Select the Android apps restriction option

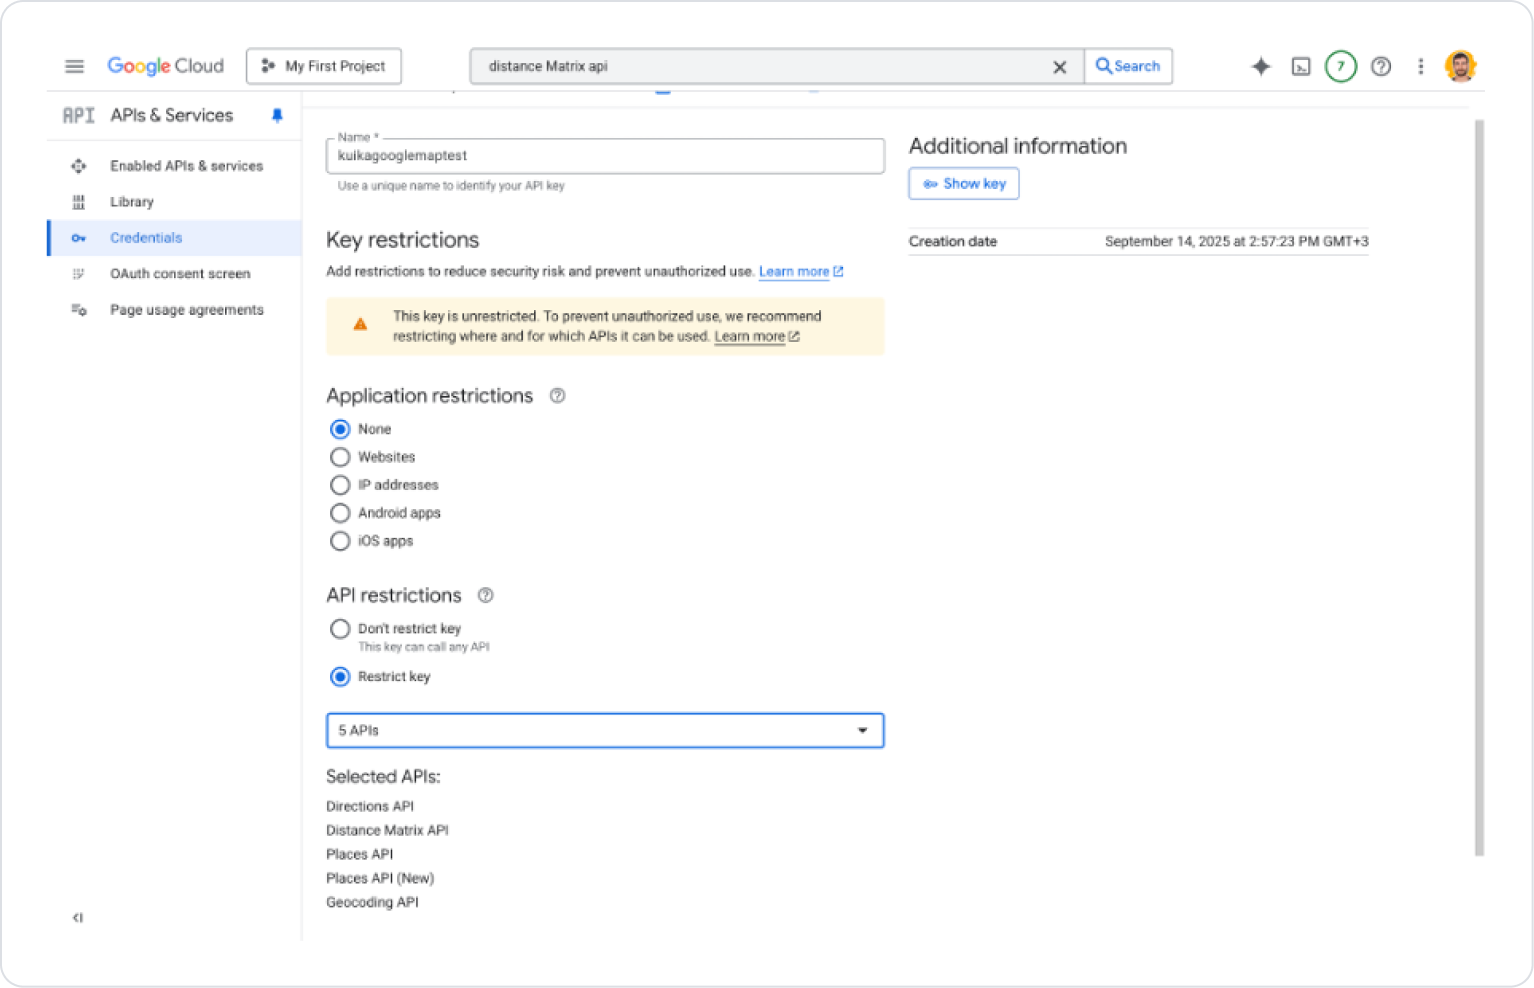coord(340,513)
